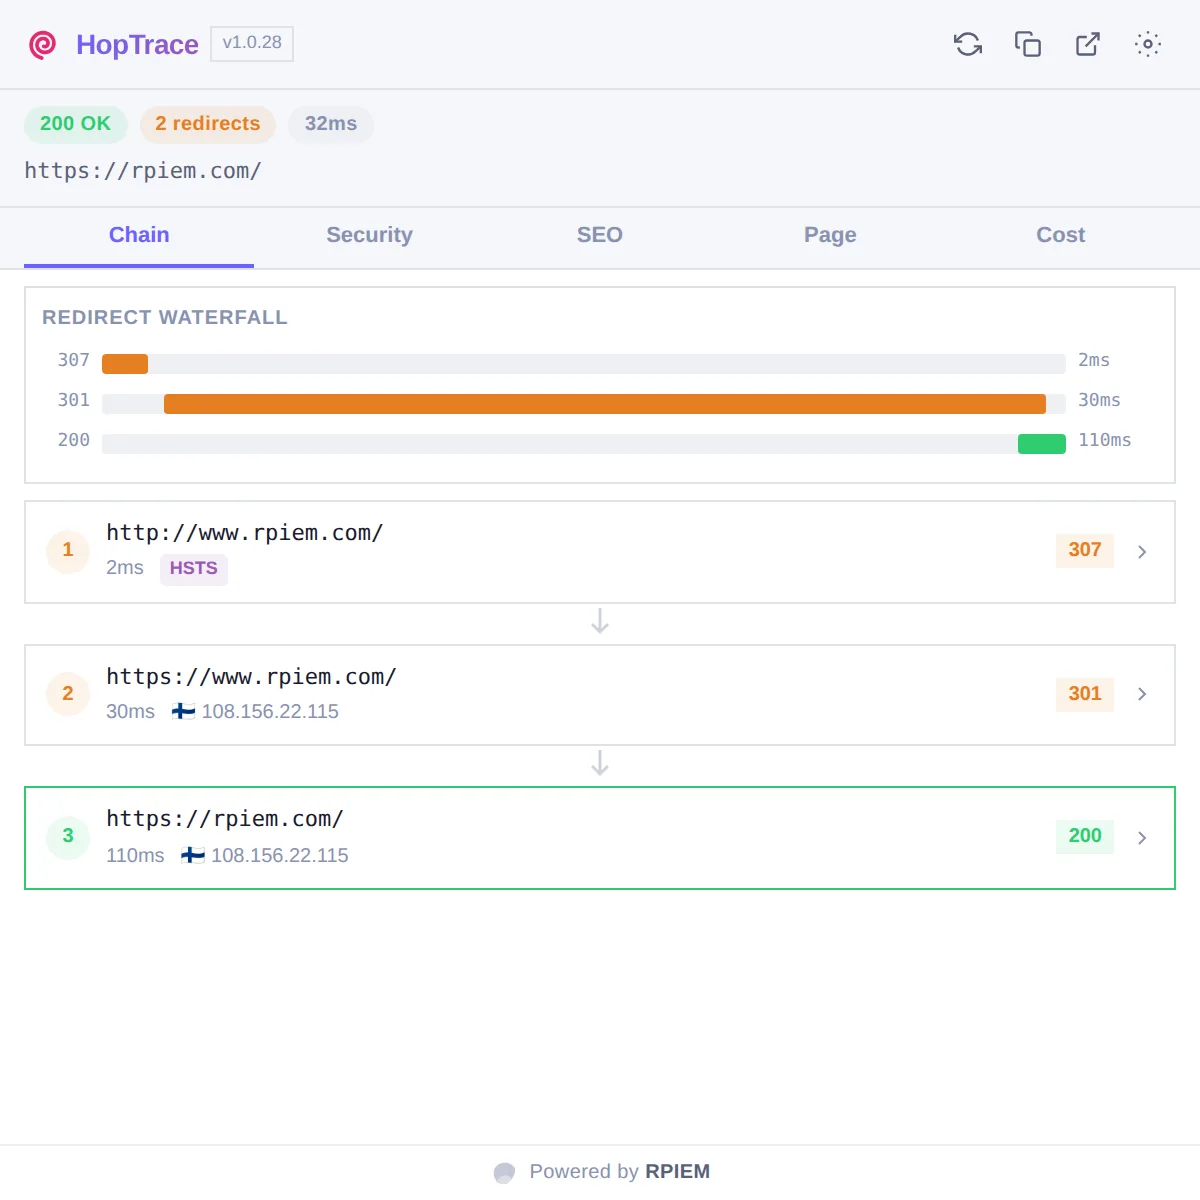The height and width of the screenshot is (1200, 1200).
Task: Click the 200 OK status badge
Action: pos(75,124)
